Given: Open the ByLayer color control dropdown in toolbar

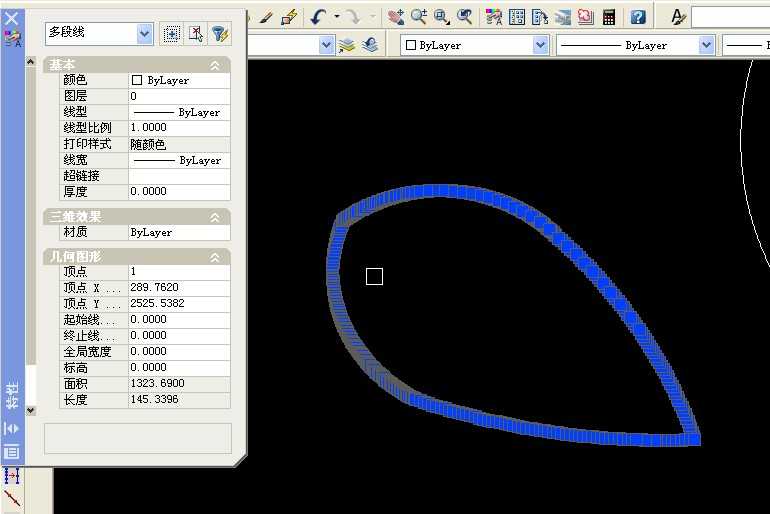Looking at the screenshot, I should click(x=540, y=45).
